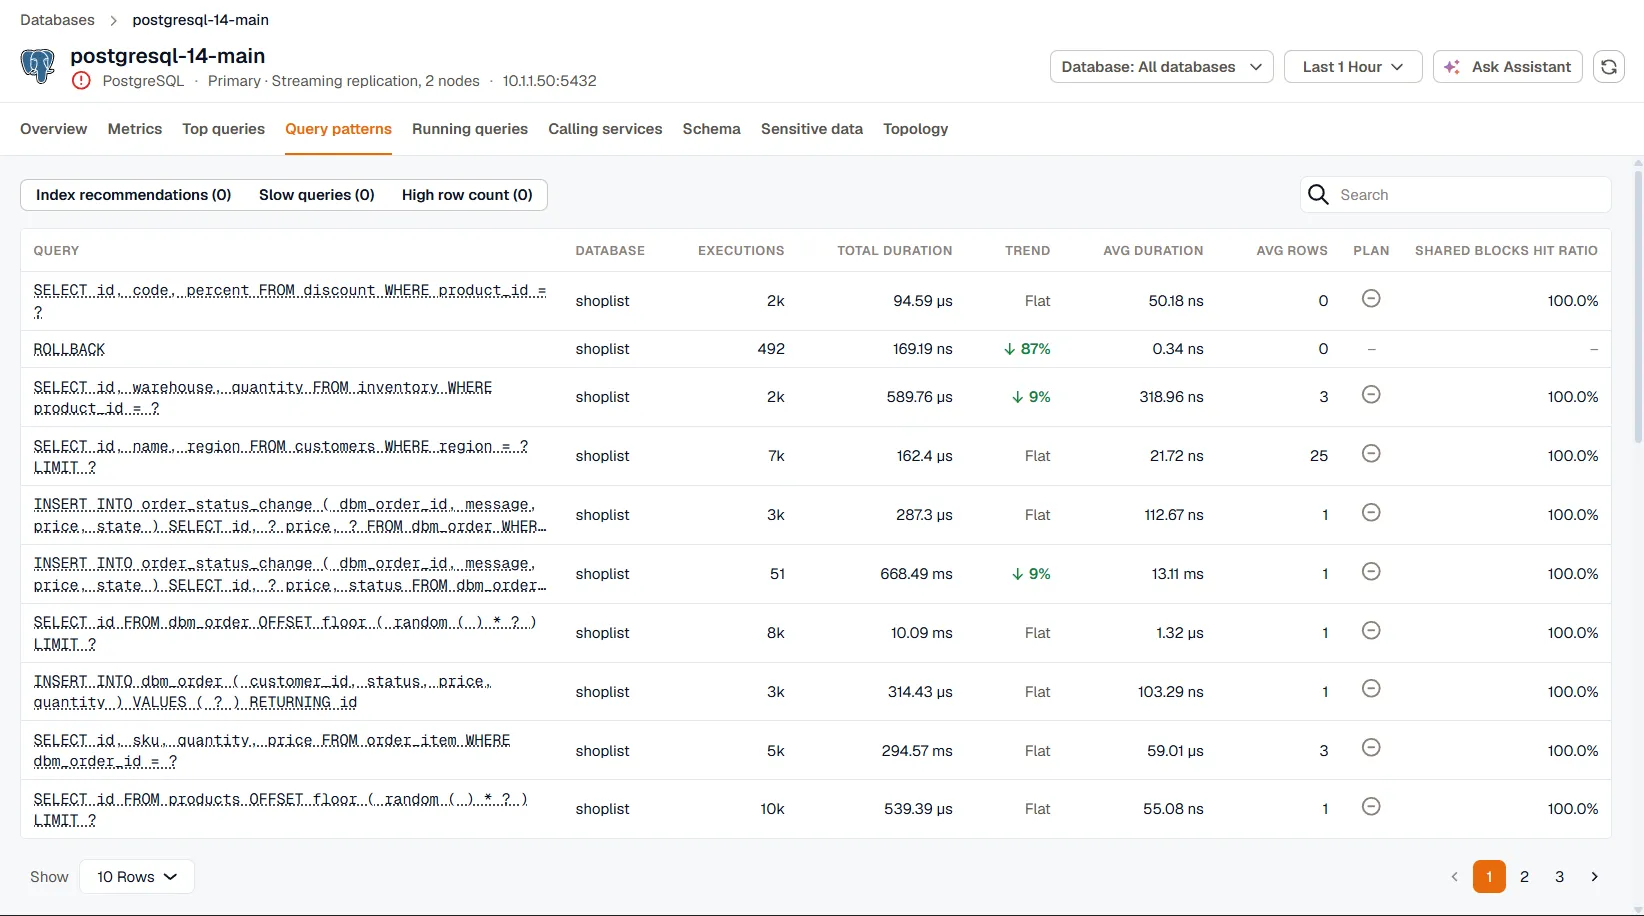
Task: Select current page 1 button
Action: tap(1489, 877)
